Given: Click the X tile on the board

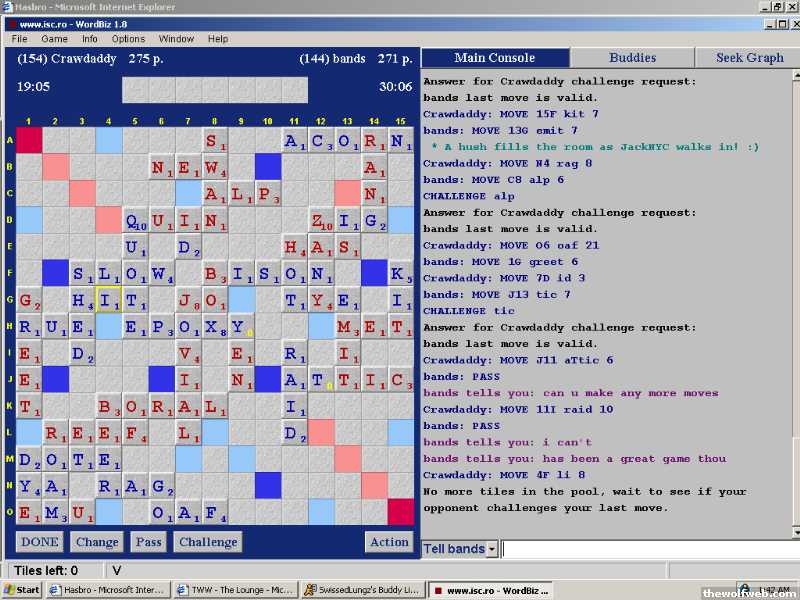Looking at the screenshot, I should (215, 326).
